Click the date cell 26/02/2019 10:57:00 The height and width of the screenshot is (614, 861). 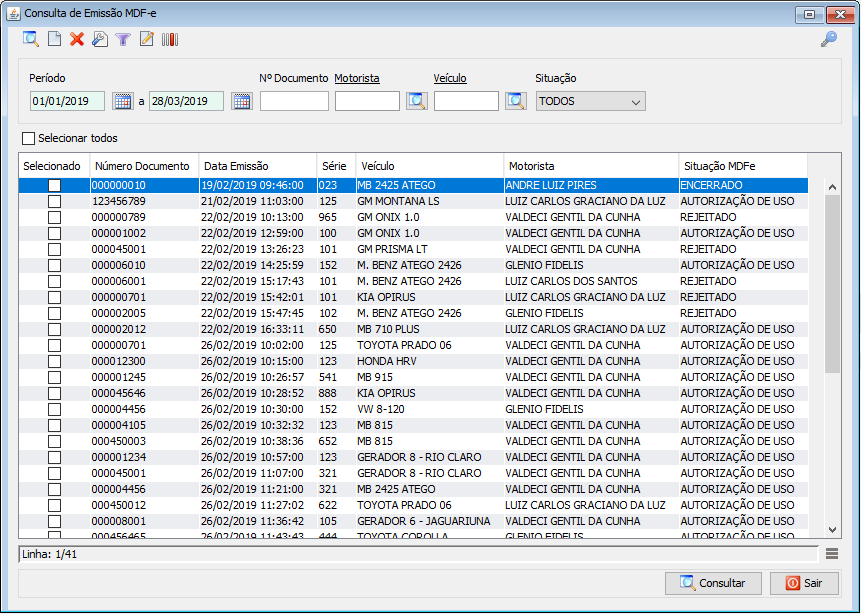tap(258, 457)
